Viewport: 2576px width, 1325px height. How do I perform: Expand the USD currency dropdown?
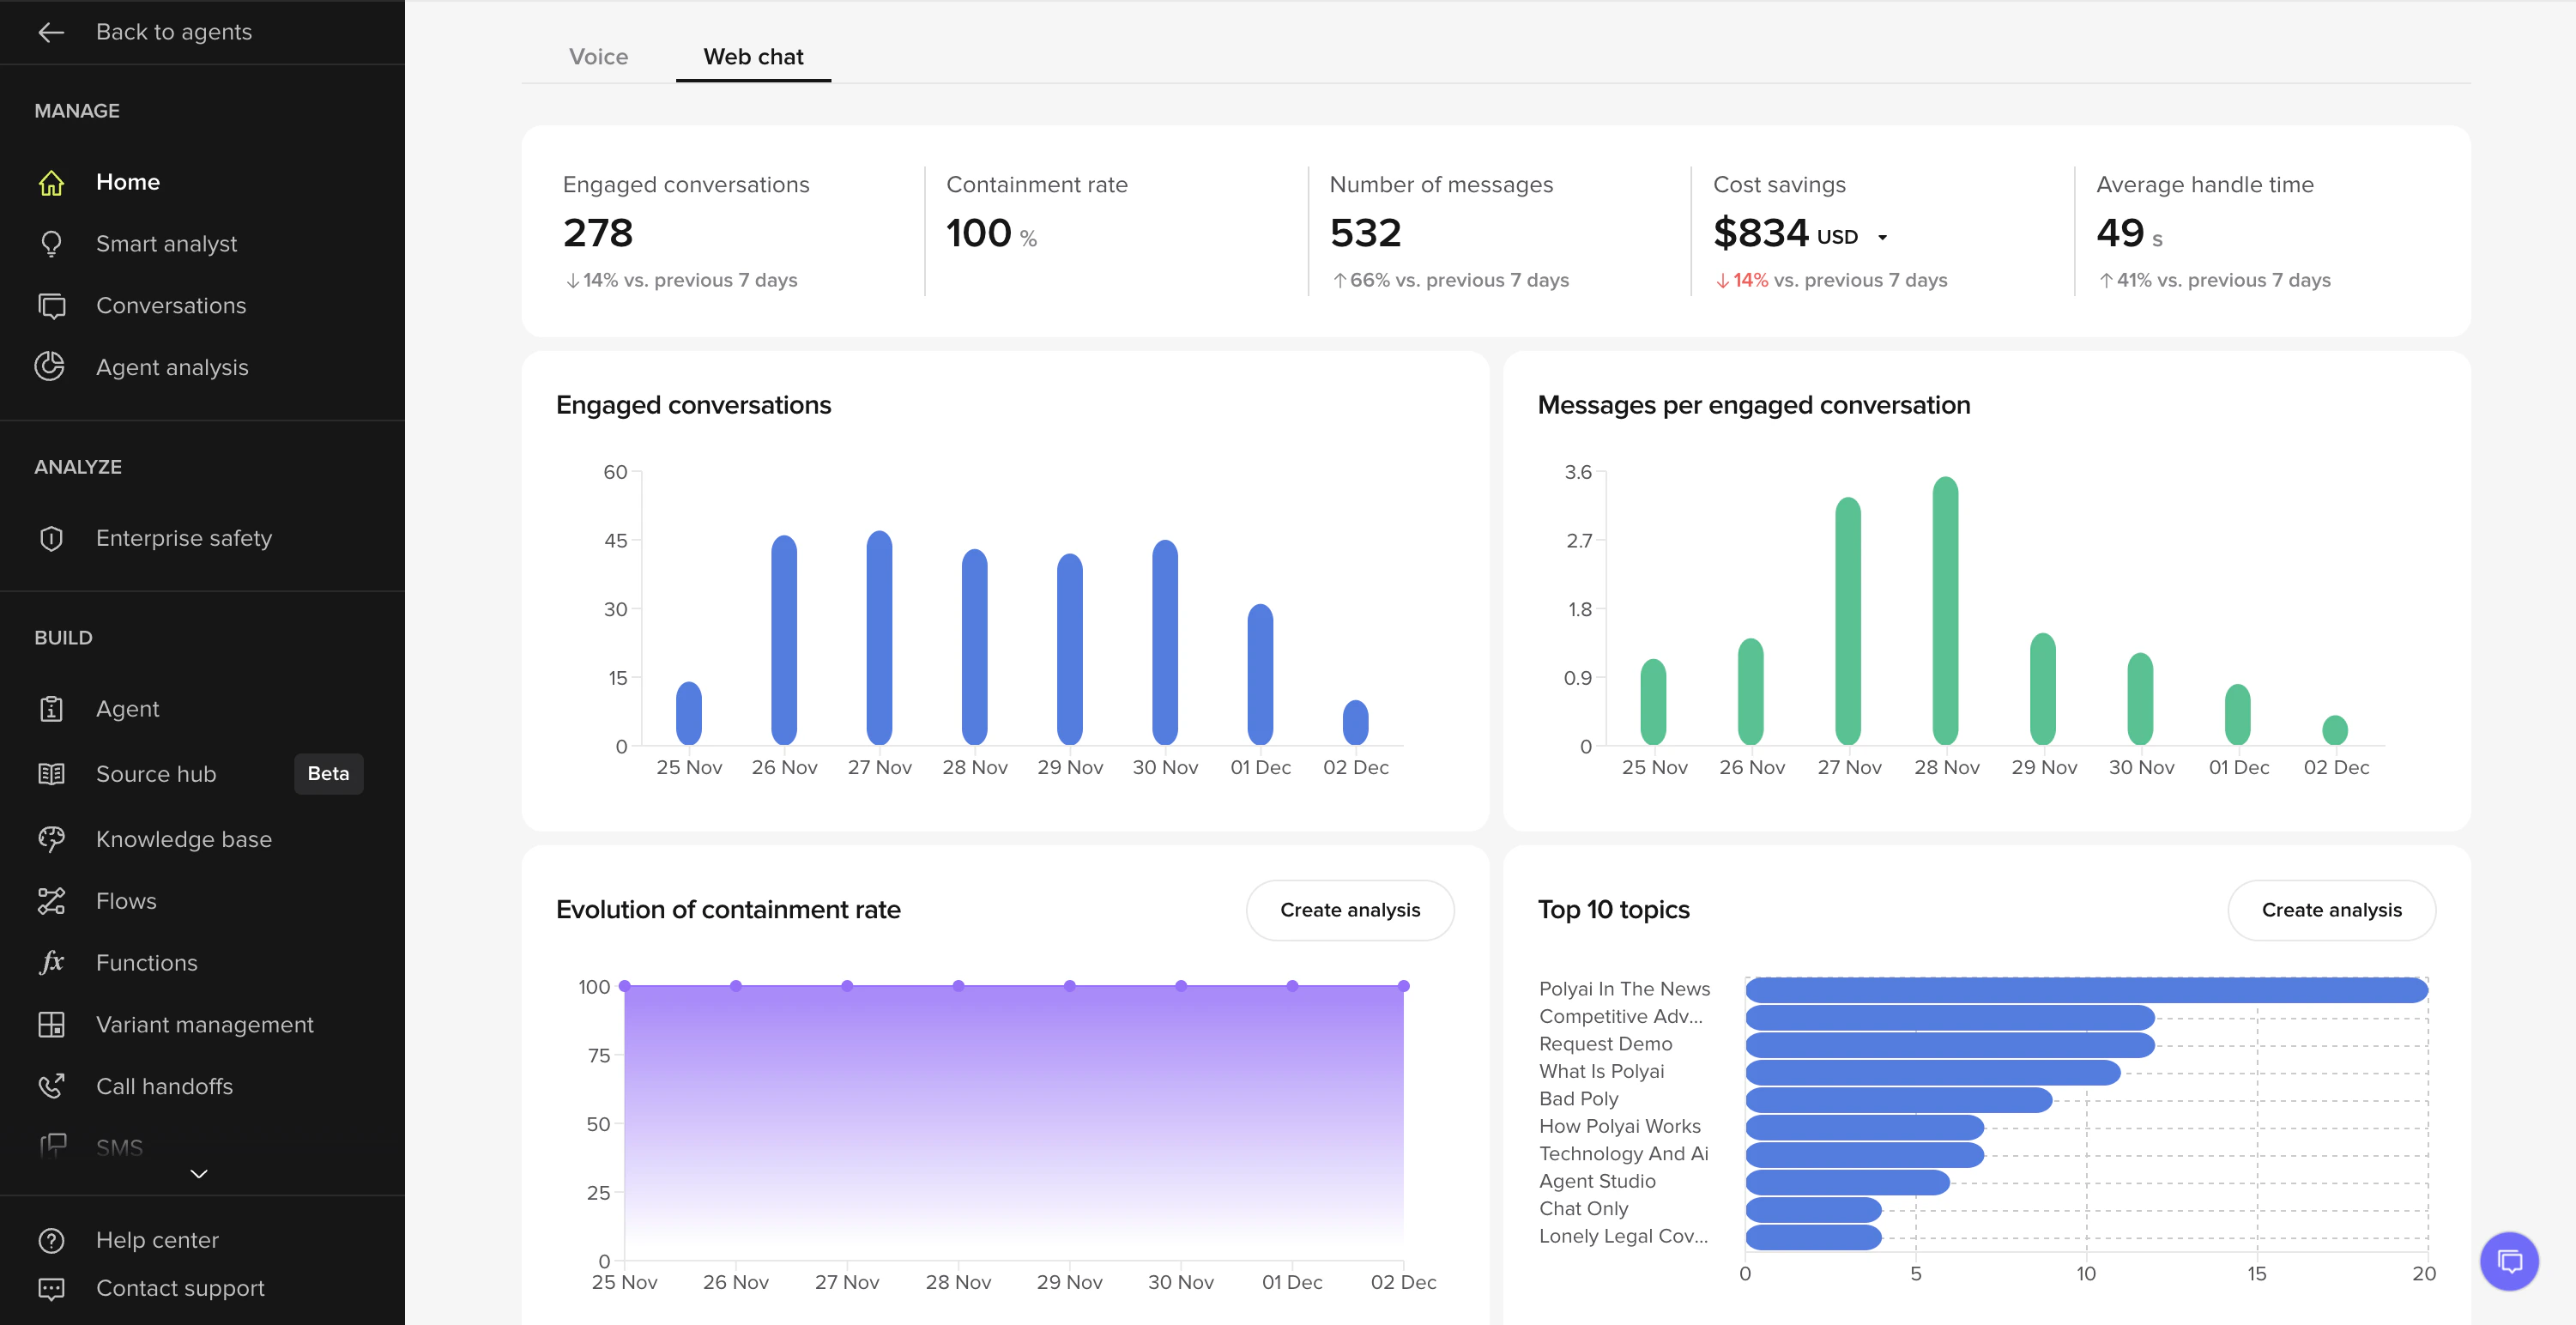tap(1882, 236)
